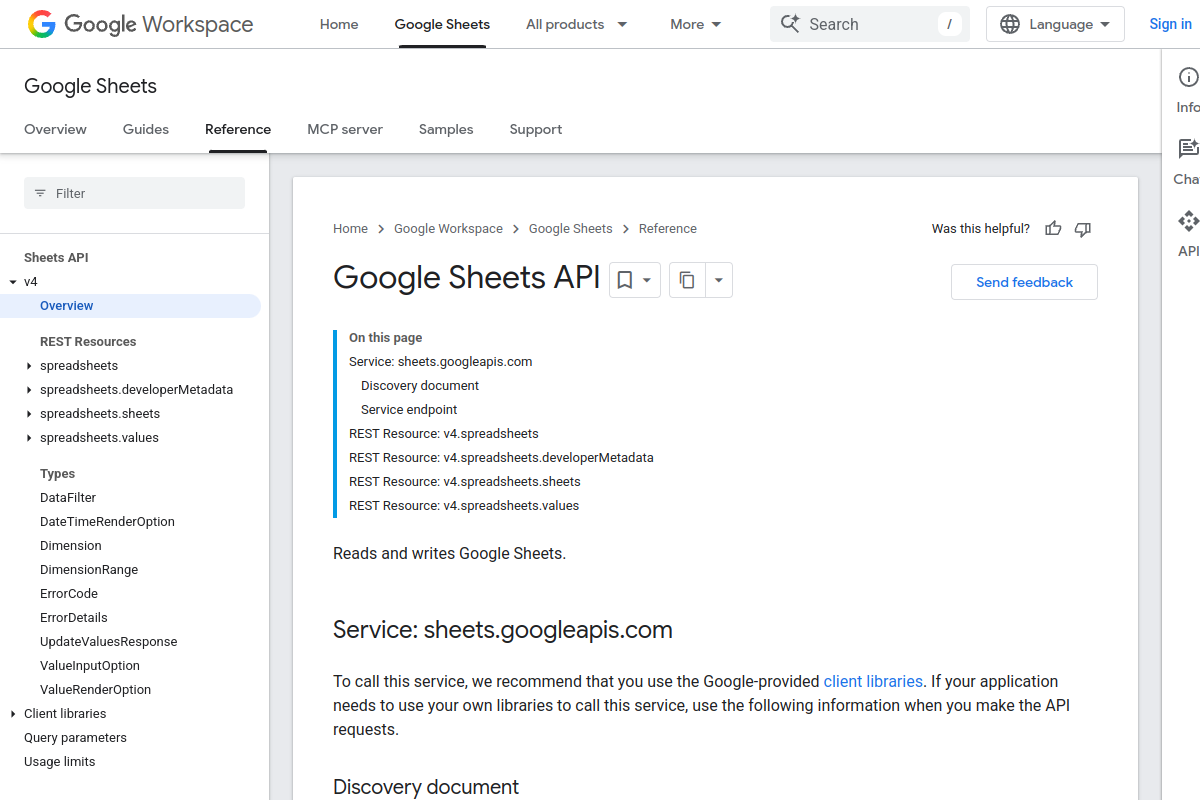Image resolution: width=1200 pixels, height=800 pixels.
Task: Open ErrorDetails type page
Action: [x=74, y=618]
